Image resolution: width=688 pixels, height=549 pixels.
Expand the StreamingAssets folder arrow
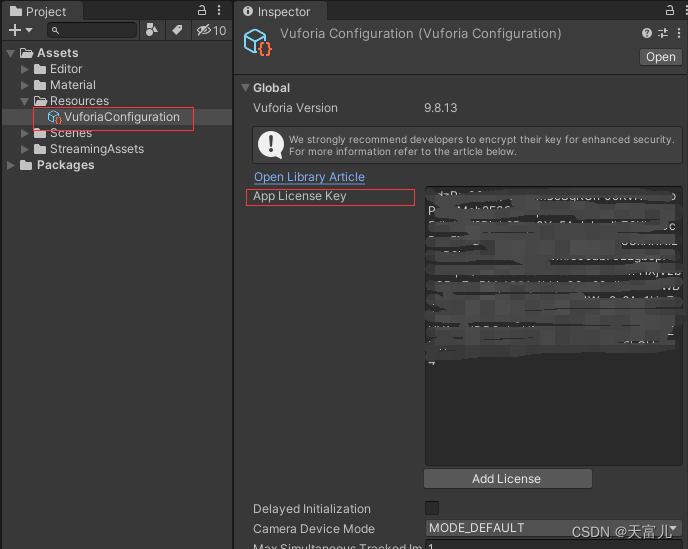point(25,149)
